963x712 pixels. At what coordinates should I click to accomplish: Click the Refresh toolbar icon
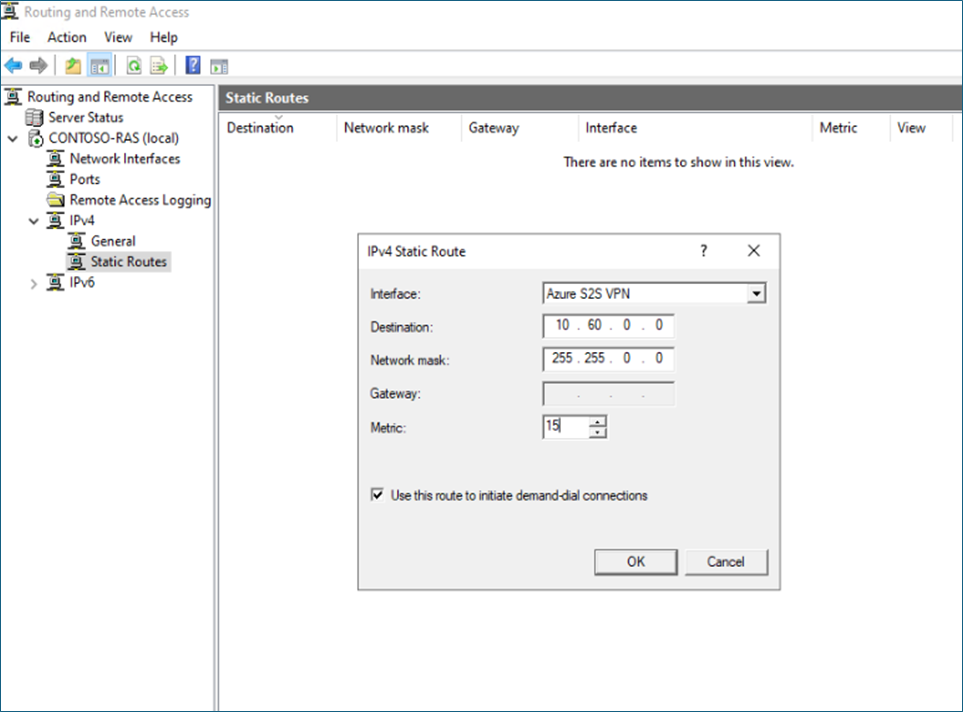click(x=133, y=66)
